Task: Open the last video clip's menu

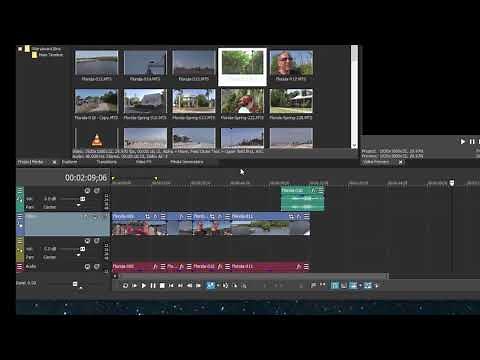Action: click(306, 217)
